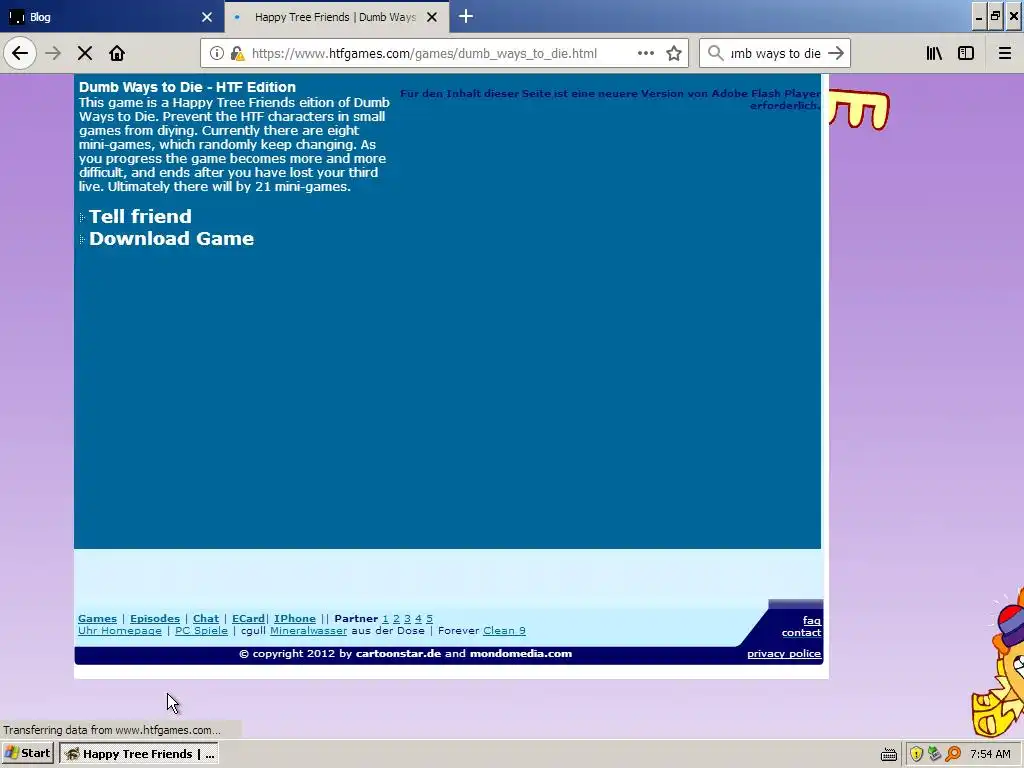1024x768 pixels.
Task: Go to the Episodes footer link
Action: [x=155, y=618]
